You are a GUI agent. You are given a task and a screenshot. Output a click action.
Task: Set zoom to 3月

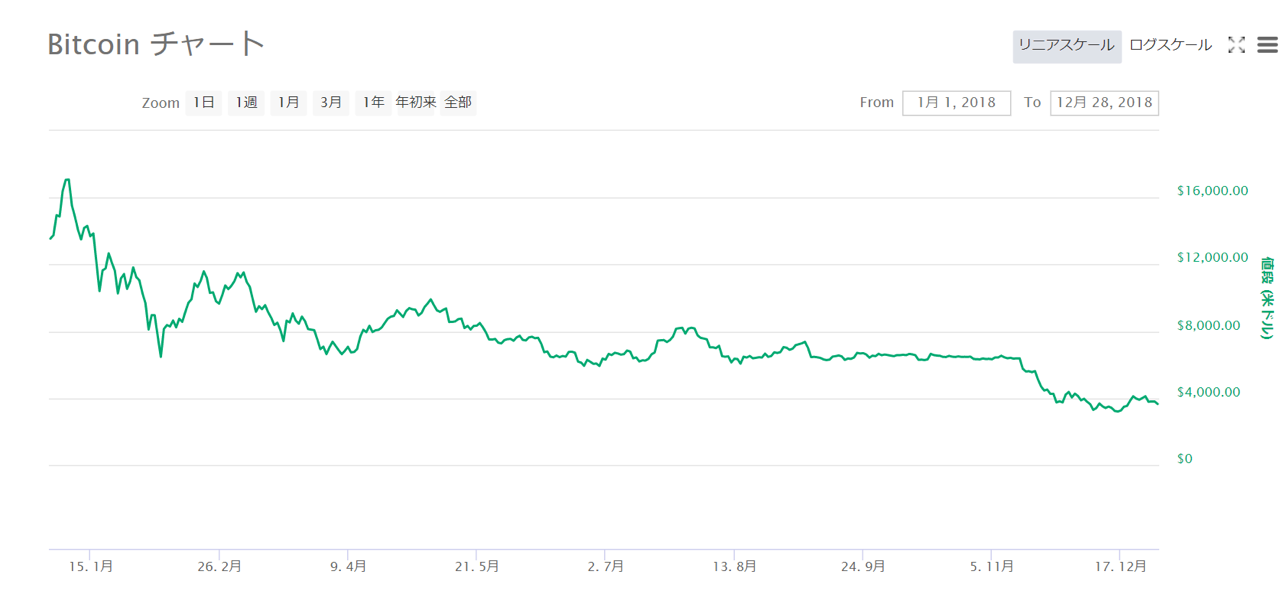pos(331,102)
